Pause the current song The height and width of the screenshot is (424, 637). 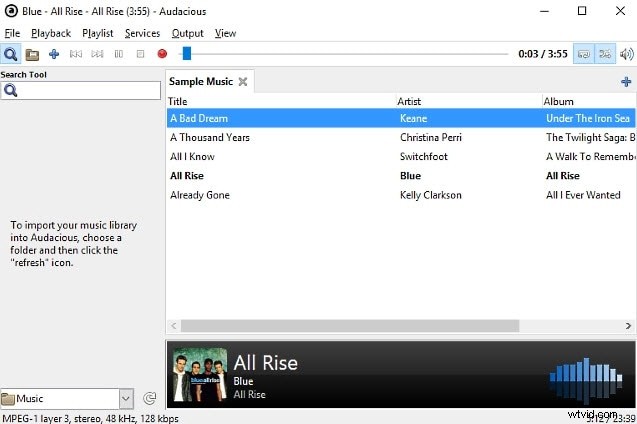(119, 54)
